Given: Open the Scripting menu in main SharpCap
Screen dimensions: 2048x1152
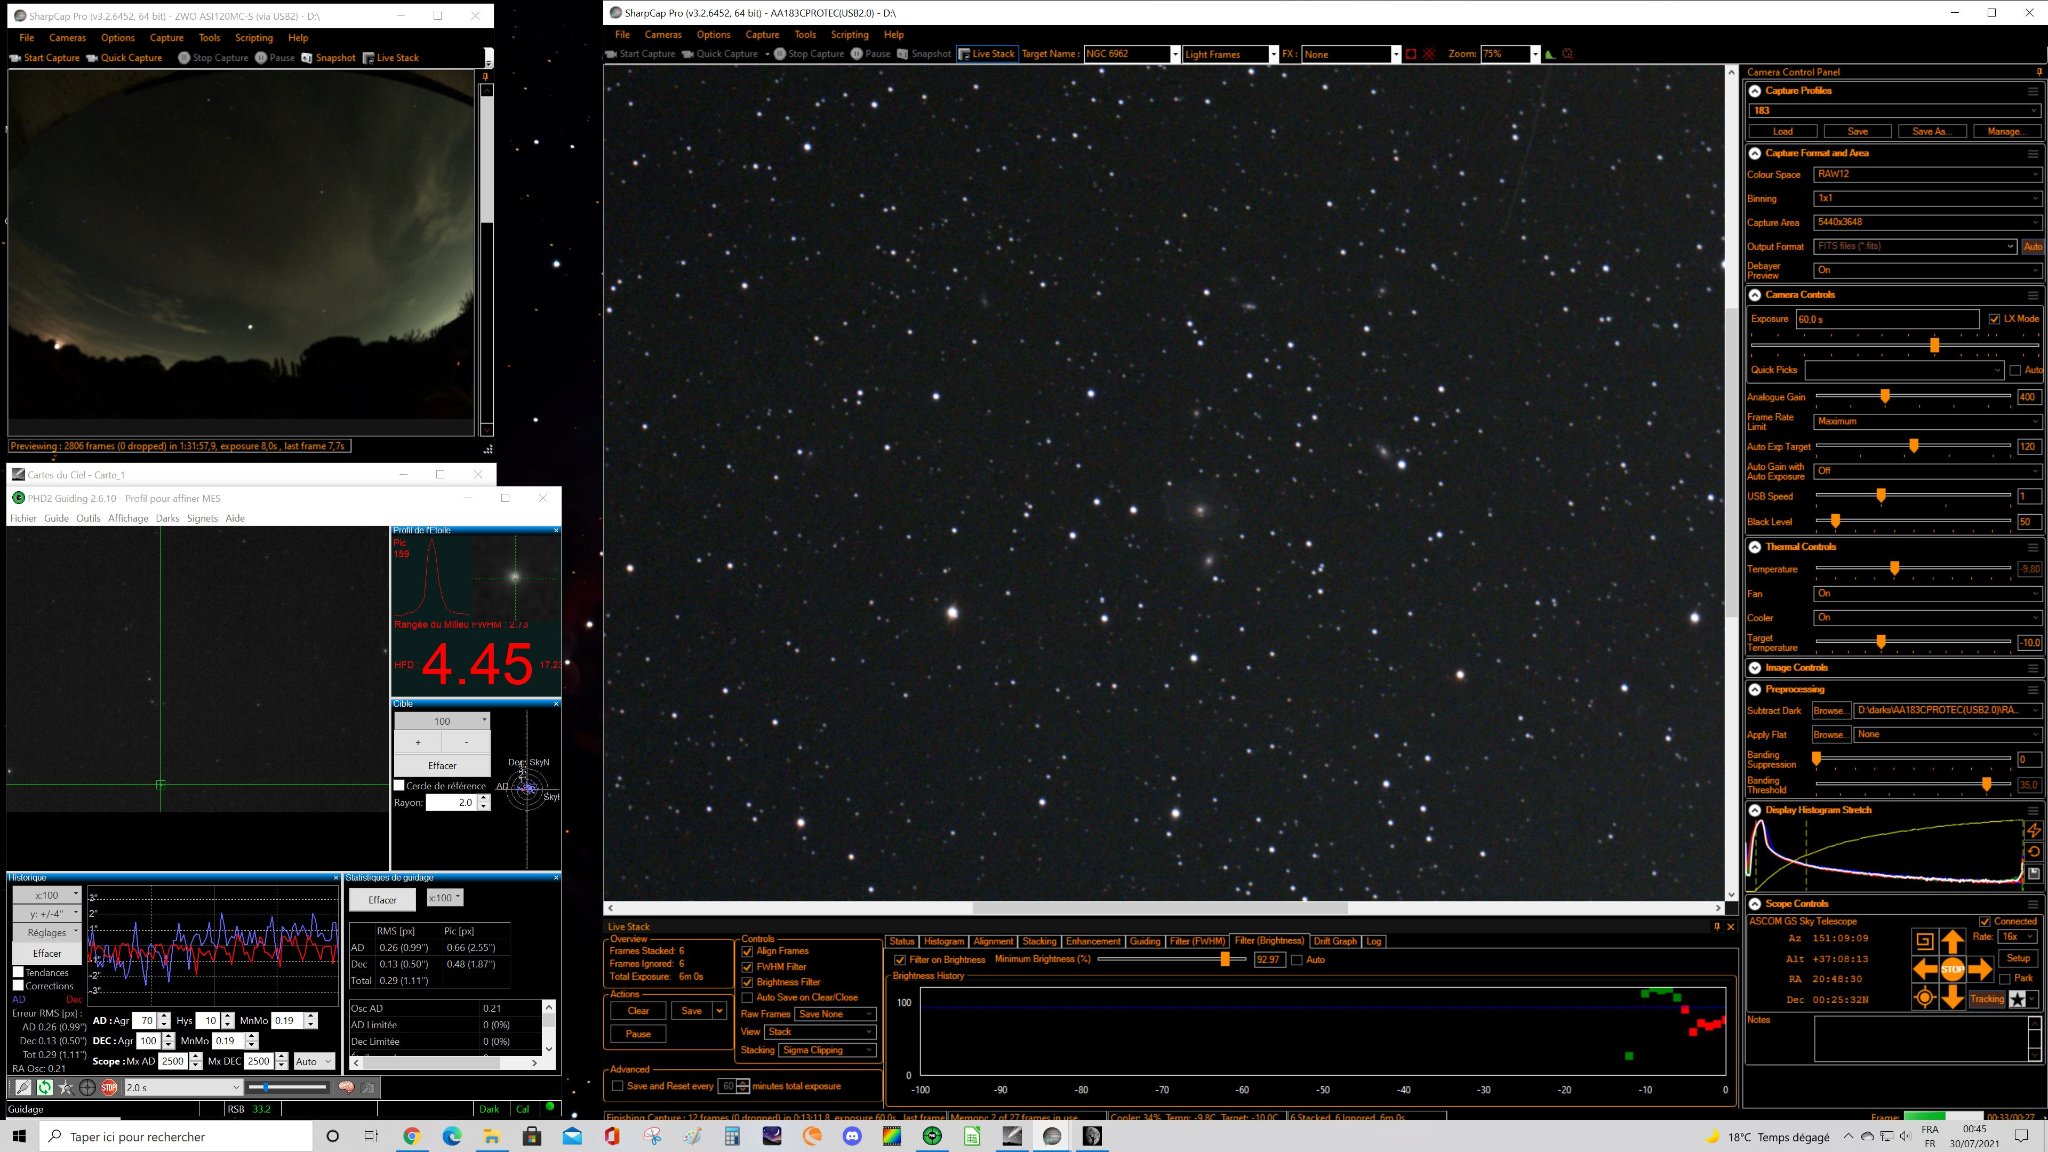Looking at the screenshot, I should [850, 35].
